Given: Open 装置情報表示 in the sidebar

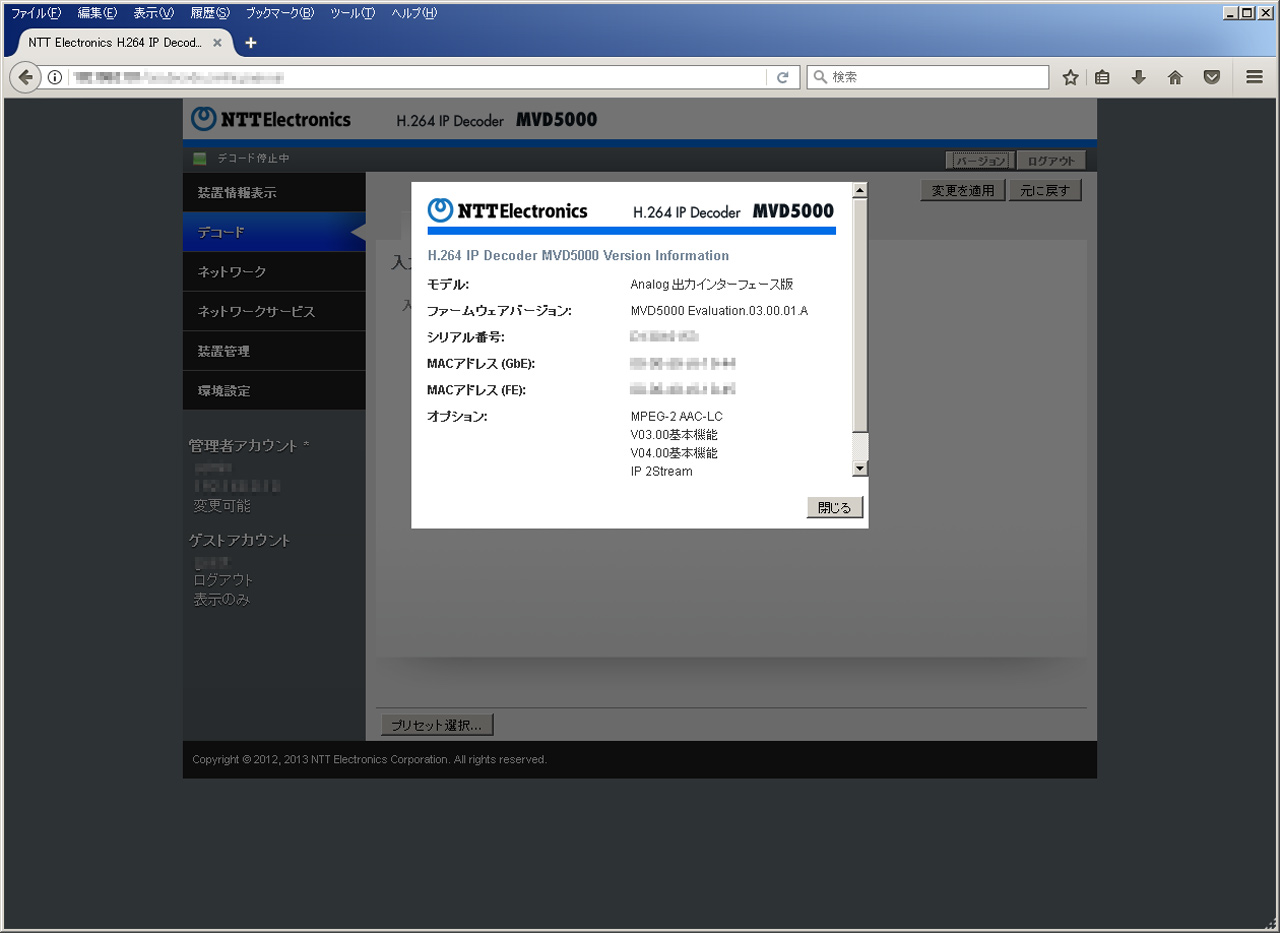Looking at the screenshot, I should 274,192.
